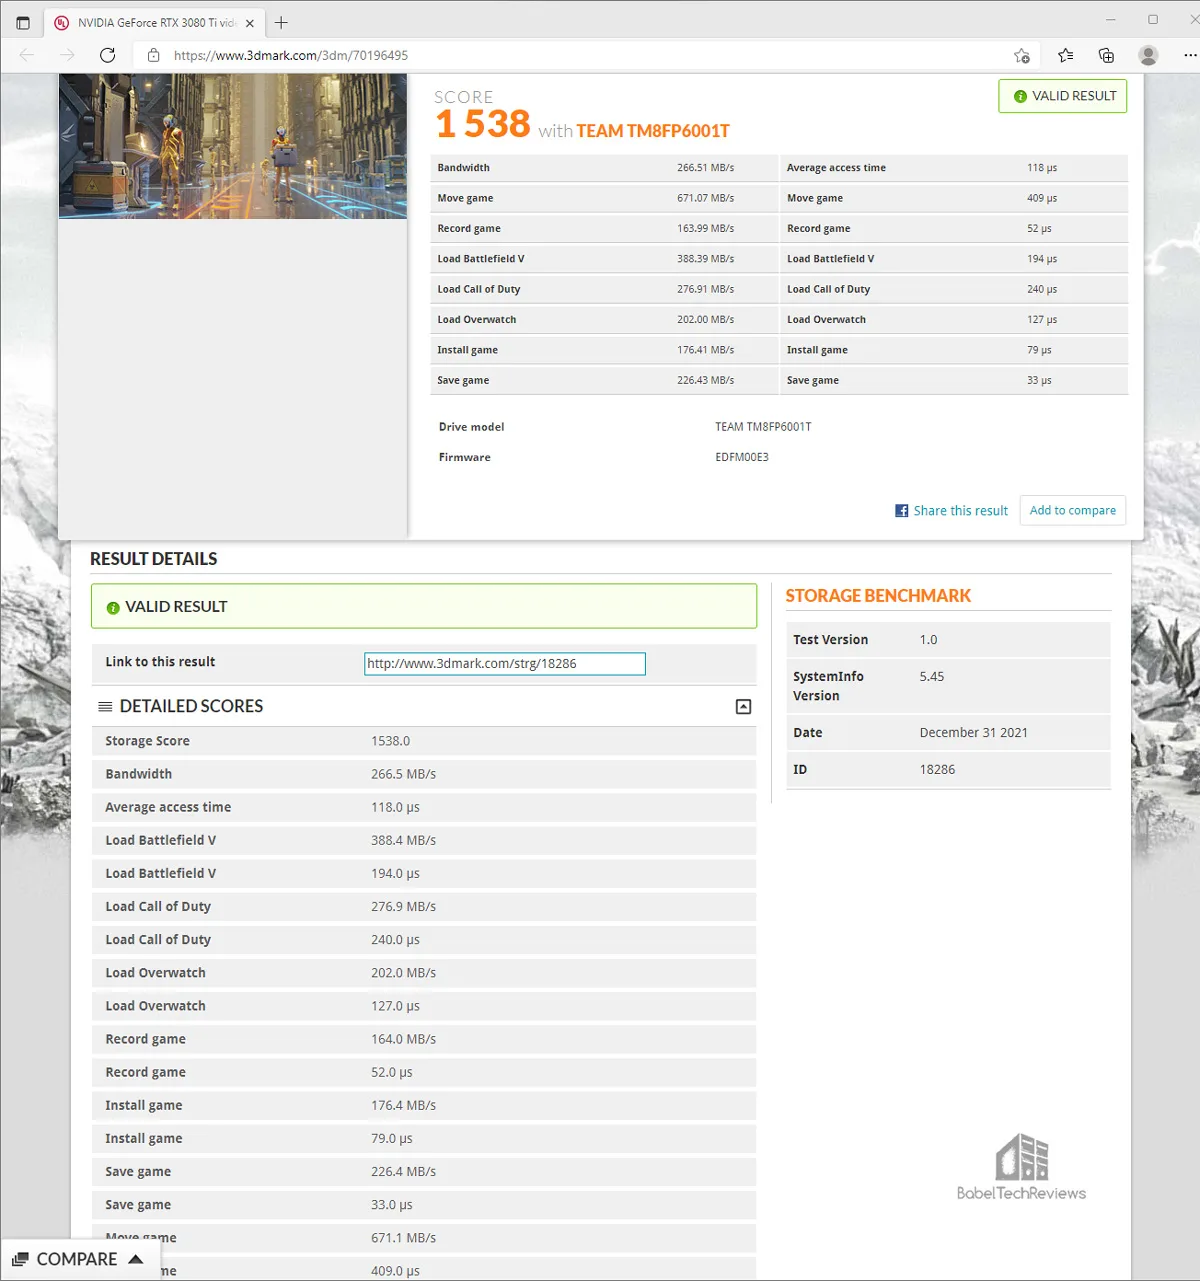This screenshot has width=1200, height=1281.
Task: Open the Favorites list
Action: coord(1065,55)
